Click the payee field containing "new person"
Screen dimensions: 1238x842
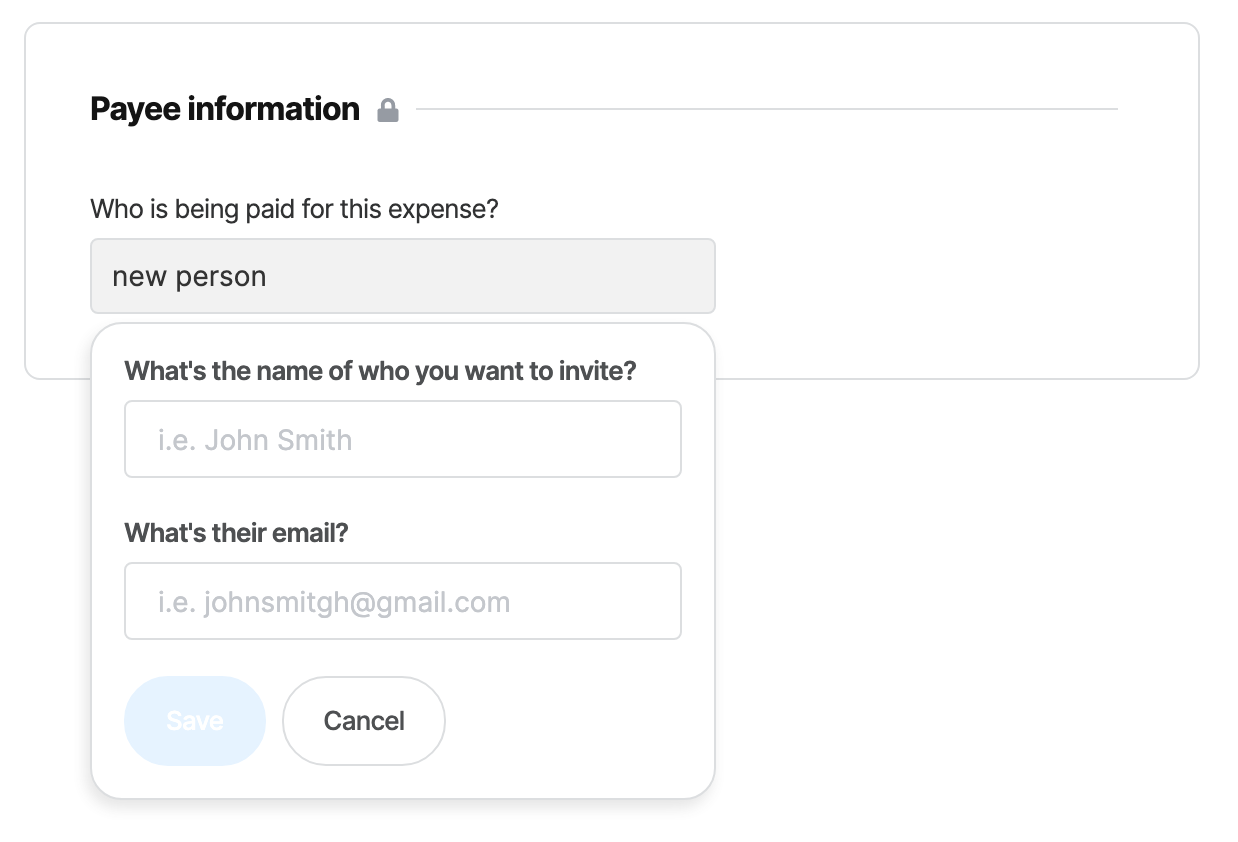tap(402, 276)
